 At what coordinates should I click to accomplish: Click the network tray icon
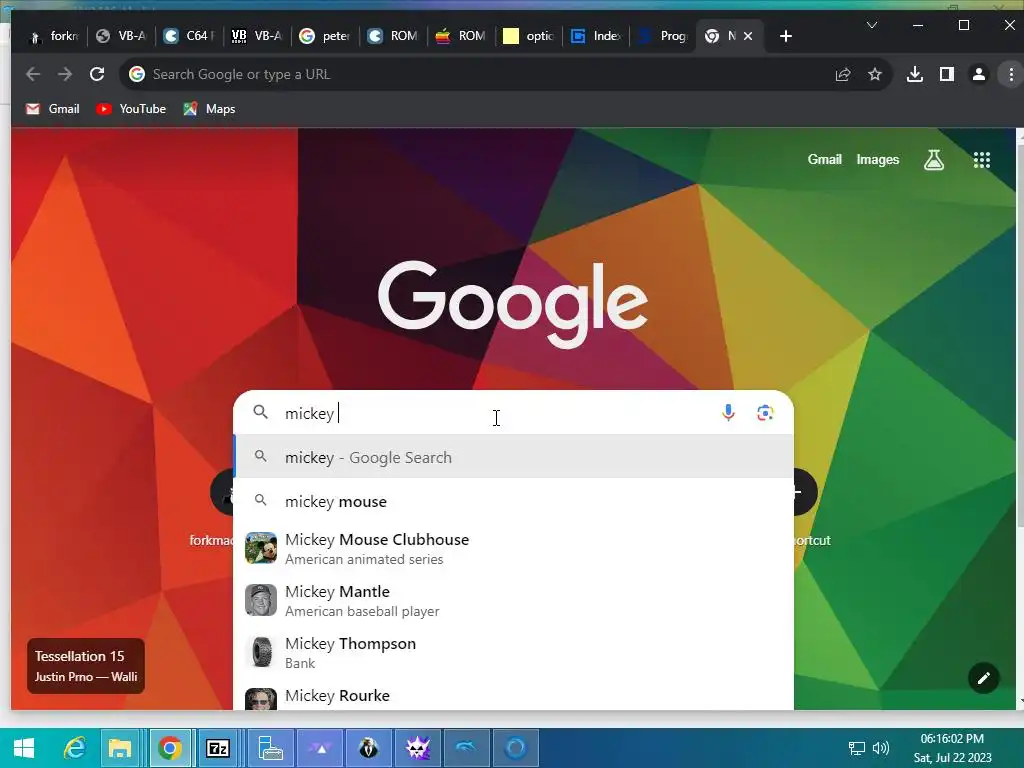(856, 748)
